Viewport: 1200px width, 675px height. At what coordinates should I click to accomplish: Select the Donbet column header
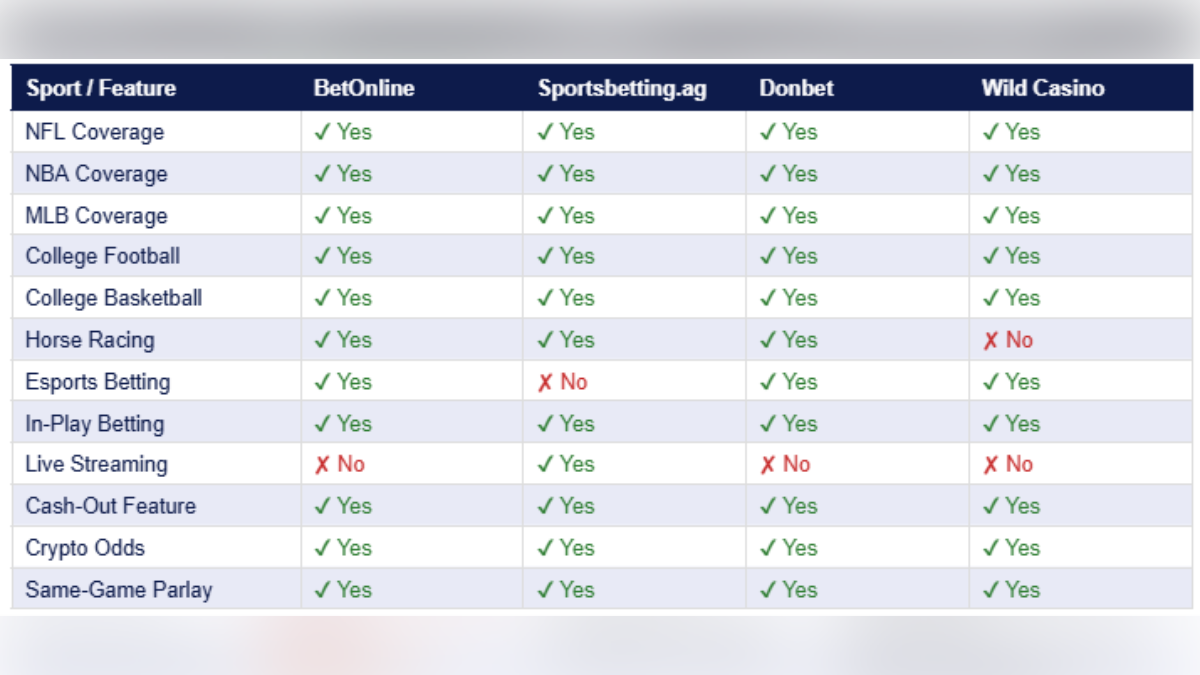795,88
